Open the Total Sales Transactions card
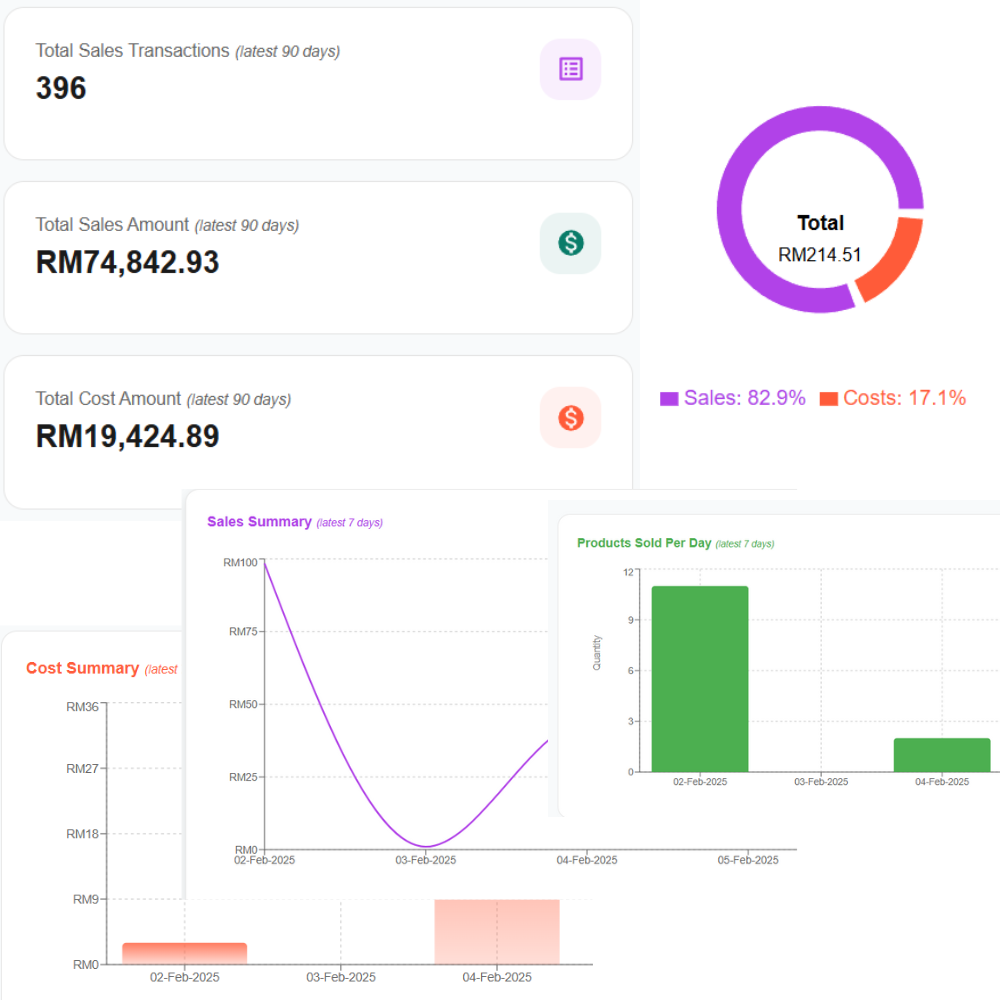Screen dimensions: 1000x1000 pyautogui.click(x=318, y=80)
